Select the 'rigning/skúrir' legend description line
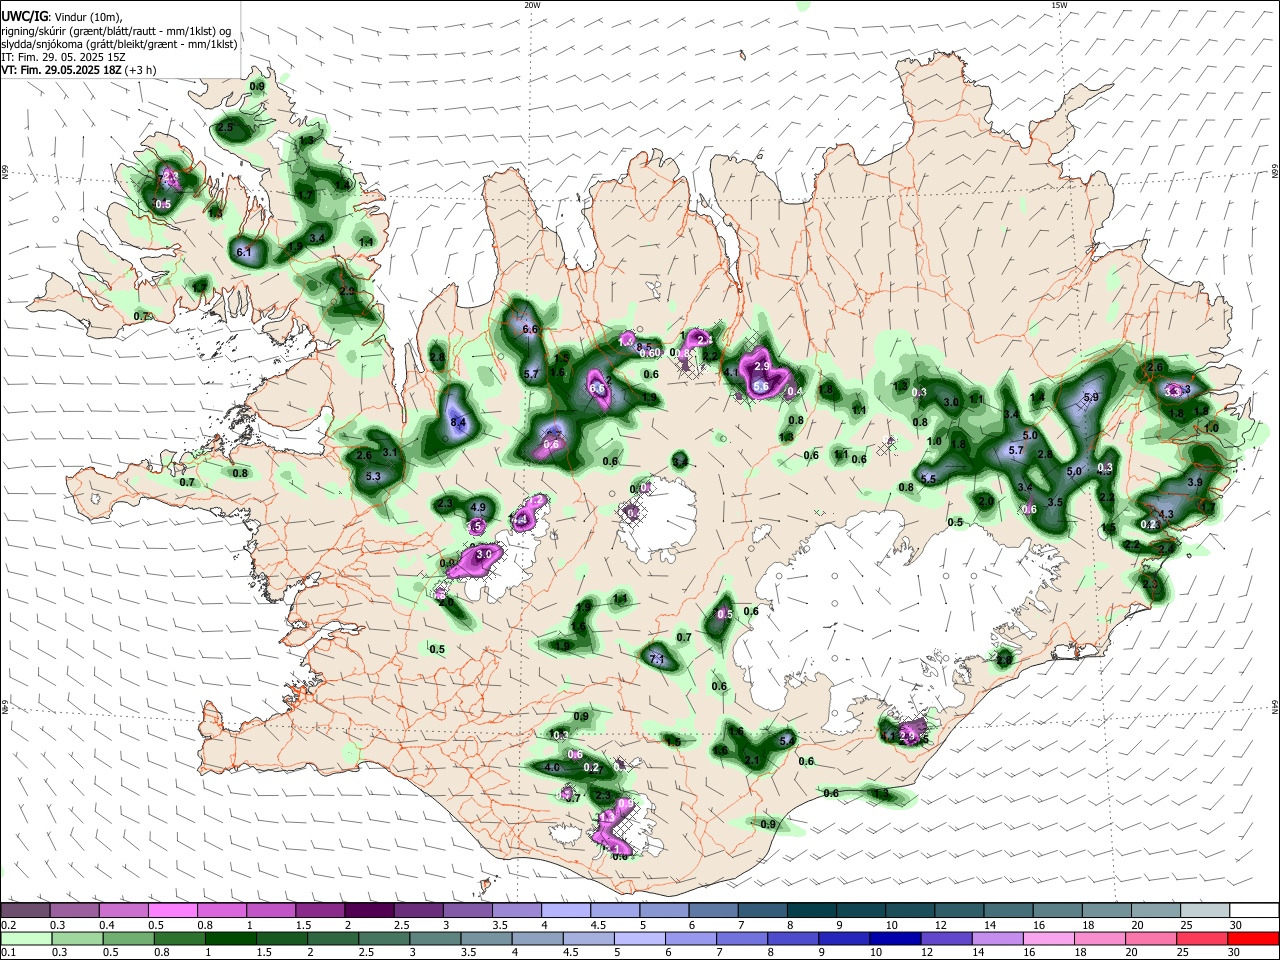 (115, 31)
